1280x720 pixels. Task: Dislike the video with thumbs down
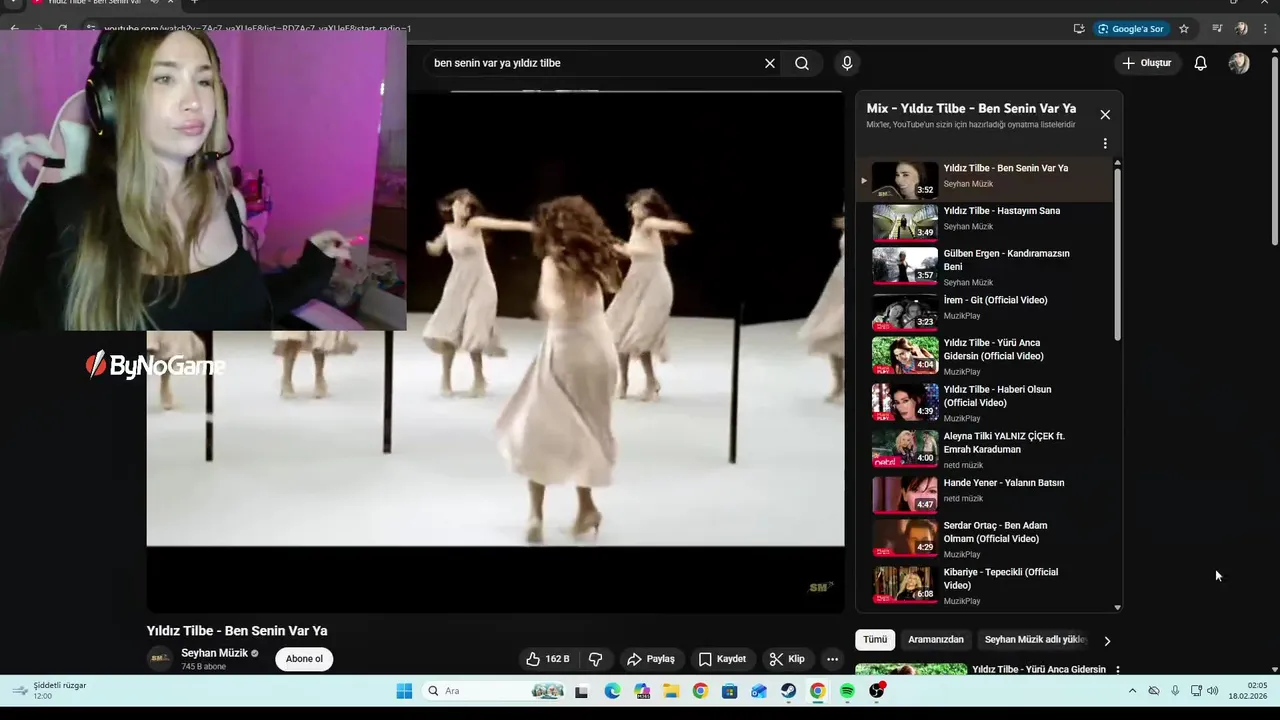(x=595, y=659)
